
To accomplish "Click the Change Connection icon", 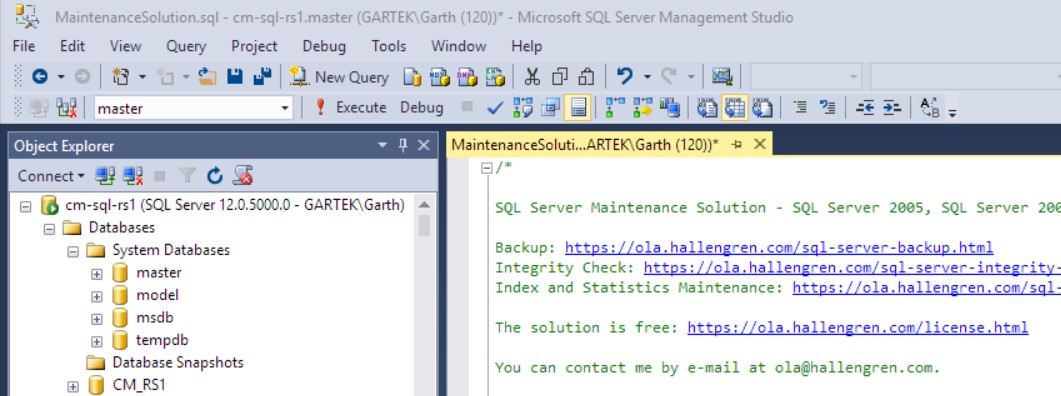I will (x=66, y=108).
